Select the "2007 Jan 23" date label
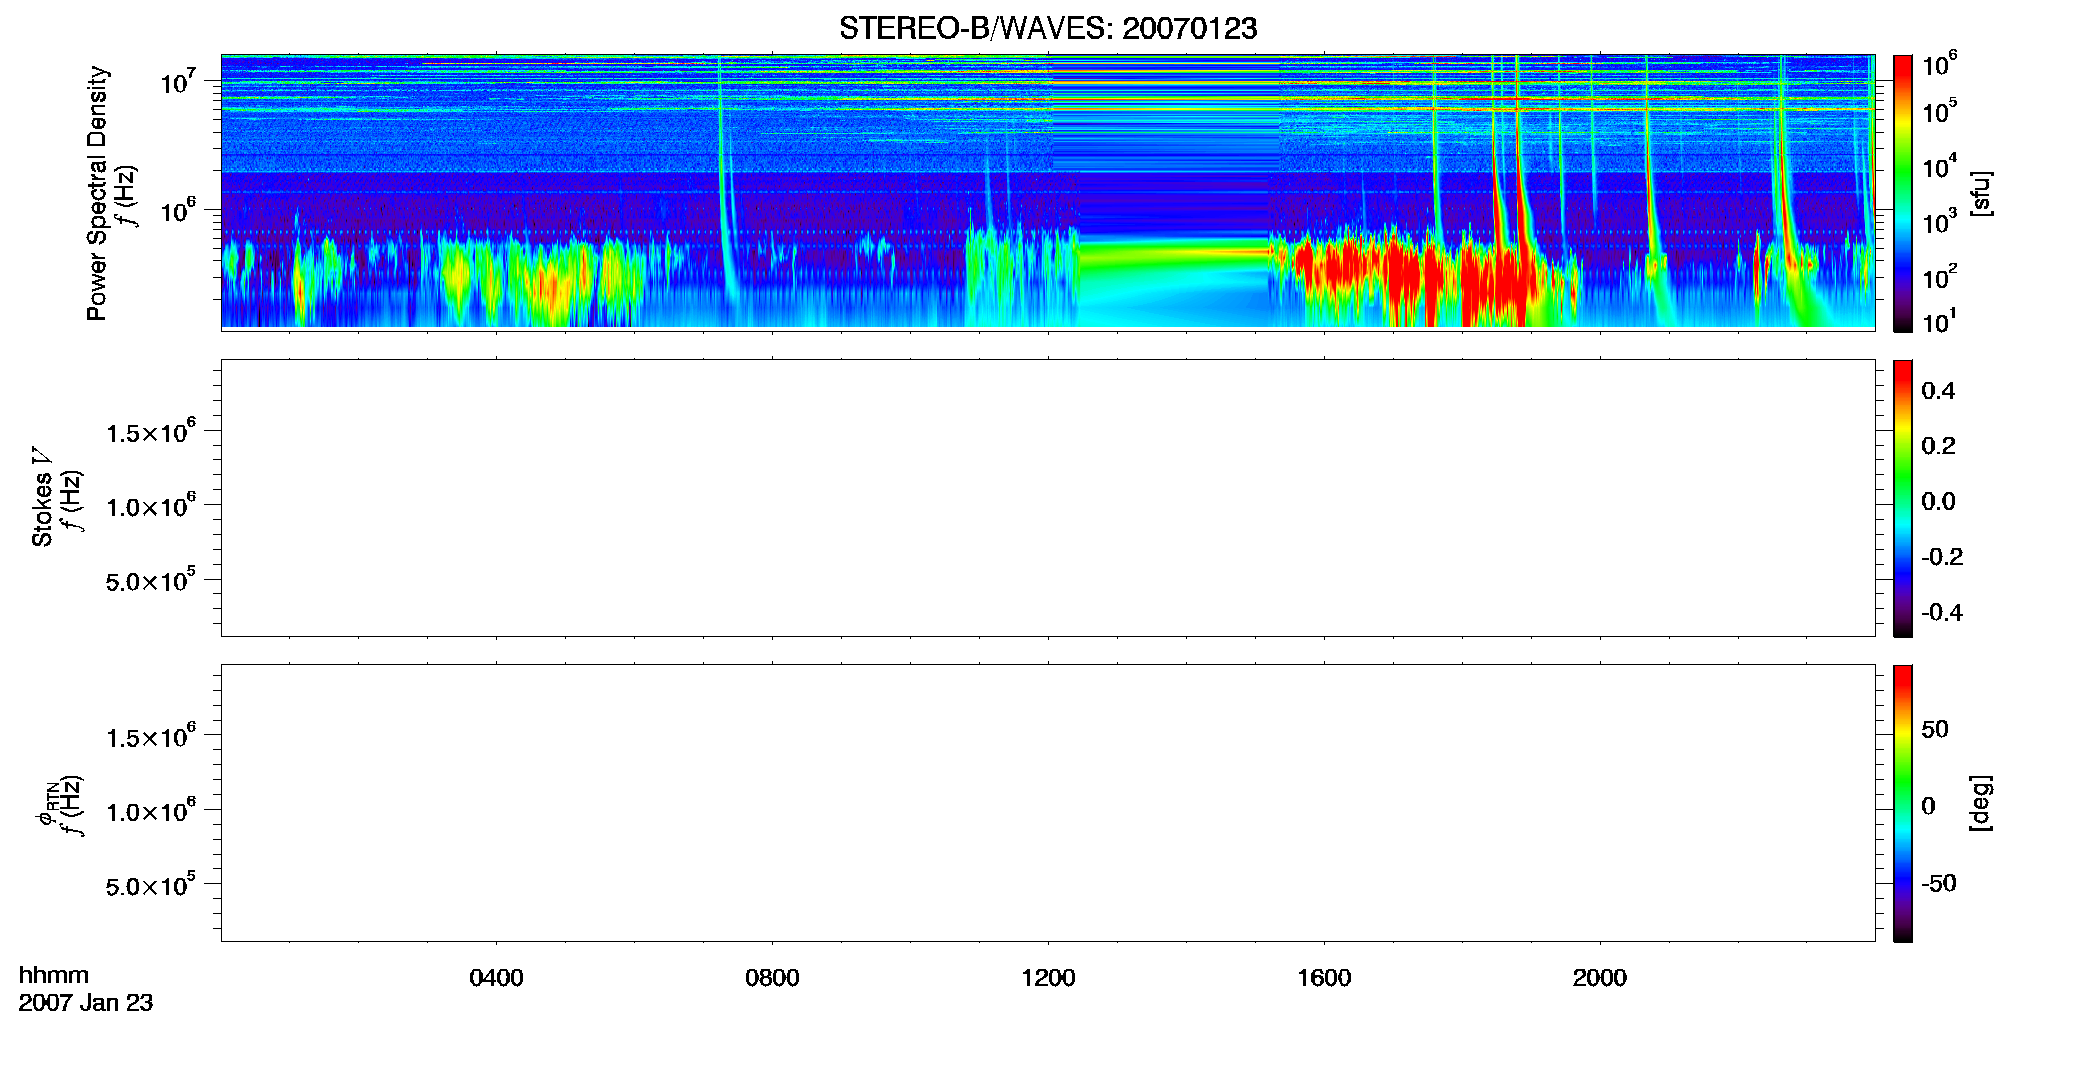 click(86, 1003)
